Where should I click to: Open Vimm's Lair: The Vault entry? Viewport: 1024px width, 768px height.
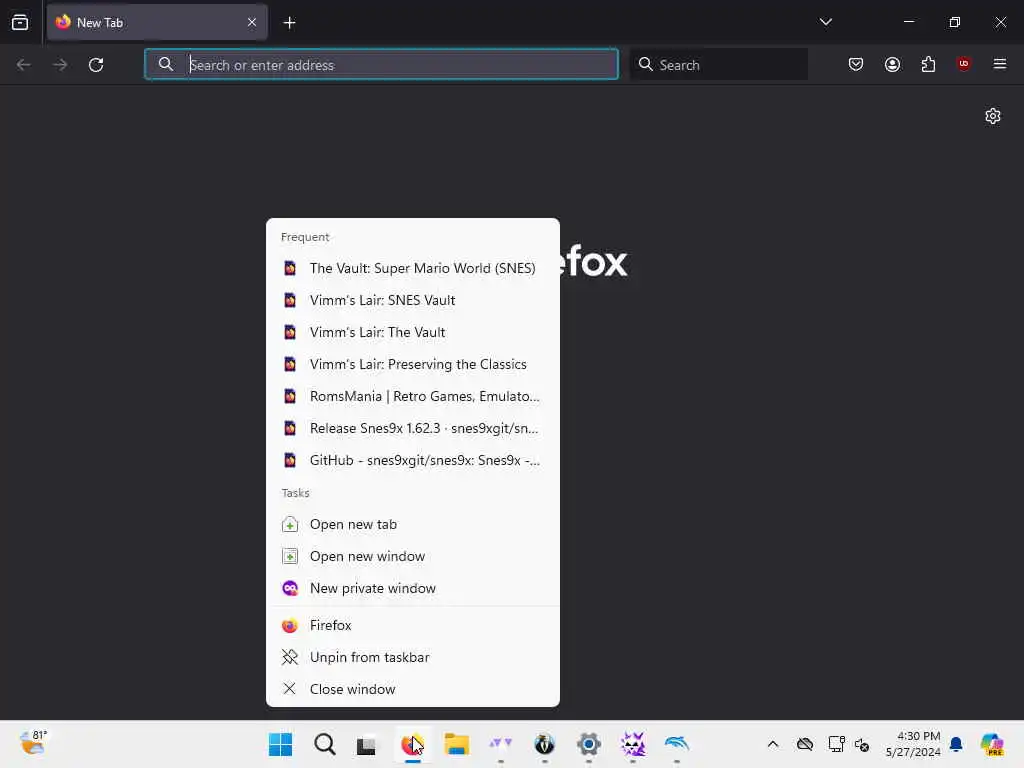pyautogui.click(x=413, y=332)
